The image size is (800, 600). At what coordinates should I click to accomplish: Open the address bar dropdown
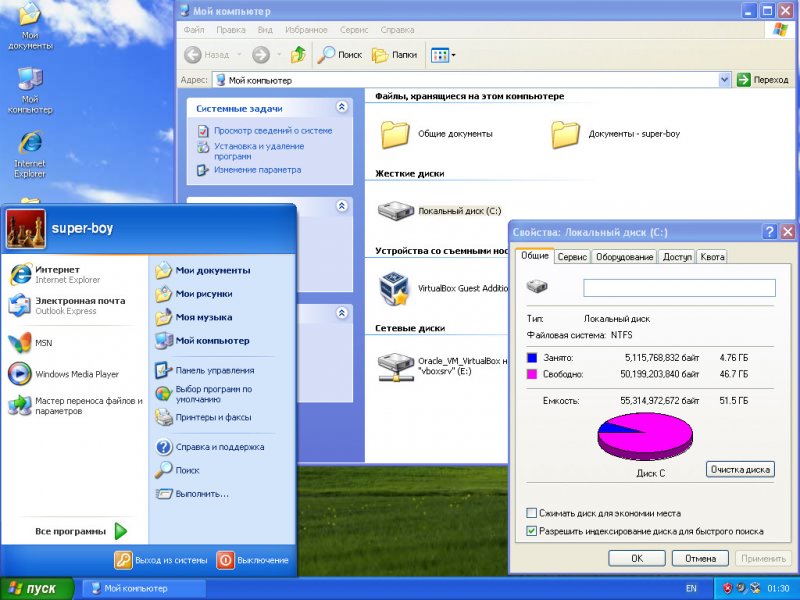tap(724, 80)
